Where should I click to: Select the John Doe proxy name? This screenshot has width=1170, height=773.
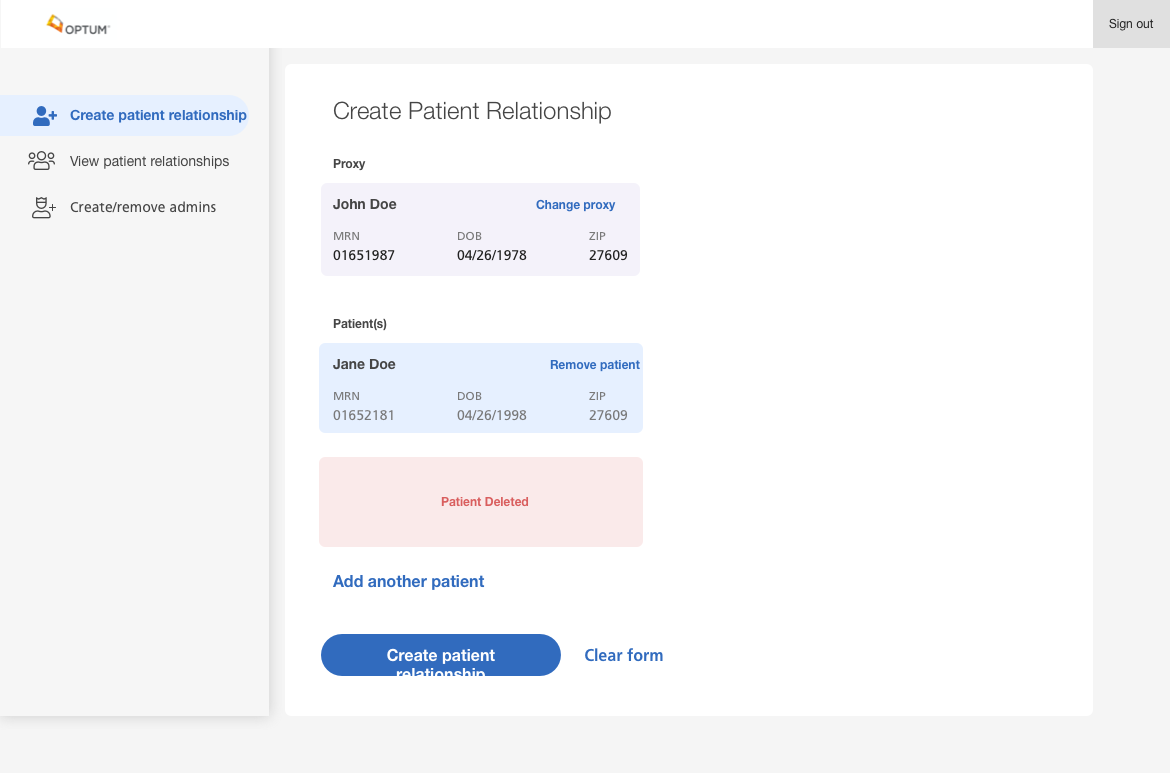coord(365,204)
